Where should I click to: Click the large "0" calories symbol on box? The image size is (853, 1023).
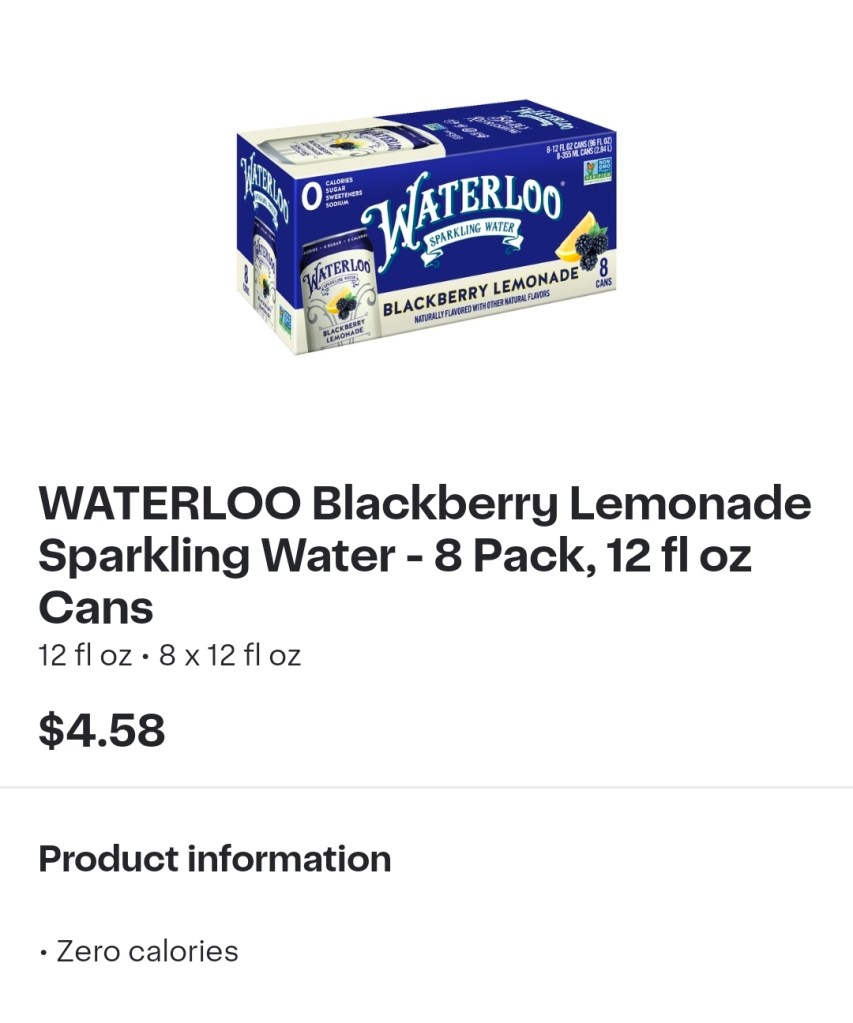(x=312, y=196)
